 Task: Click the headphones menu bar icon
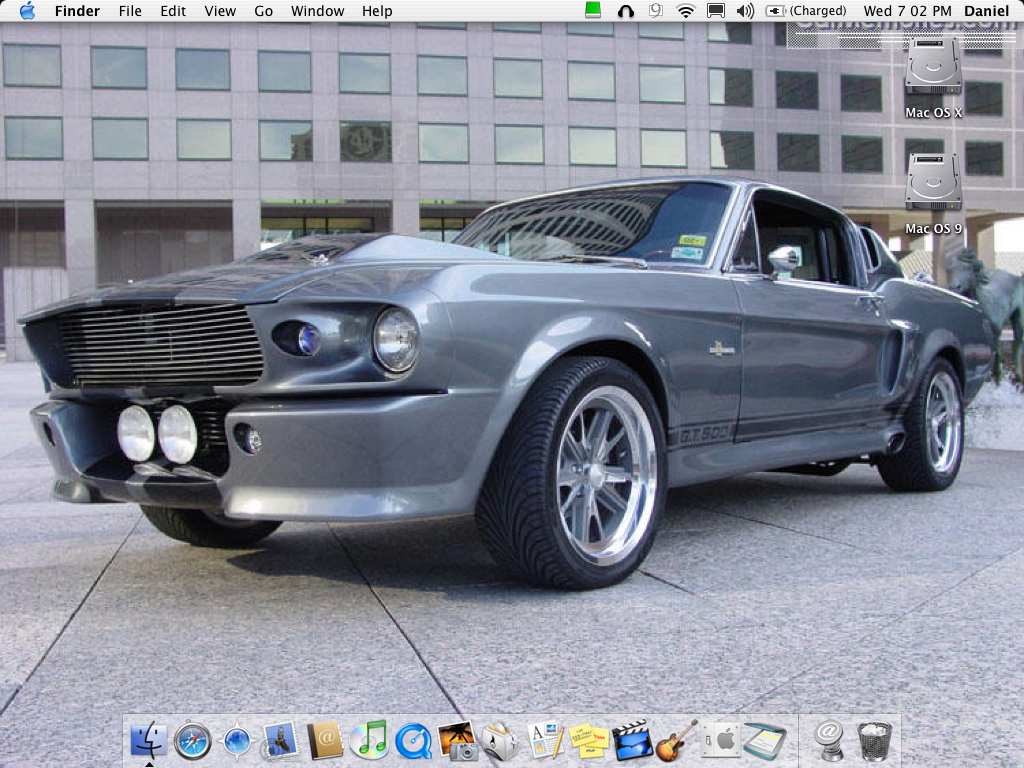click(626, 11)
